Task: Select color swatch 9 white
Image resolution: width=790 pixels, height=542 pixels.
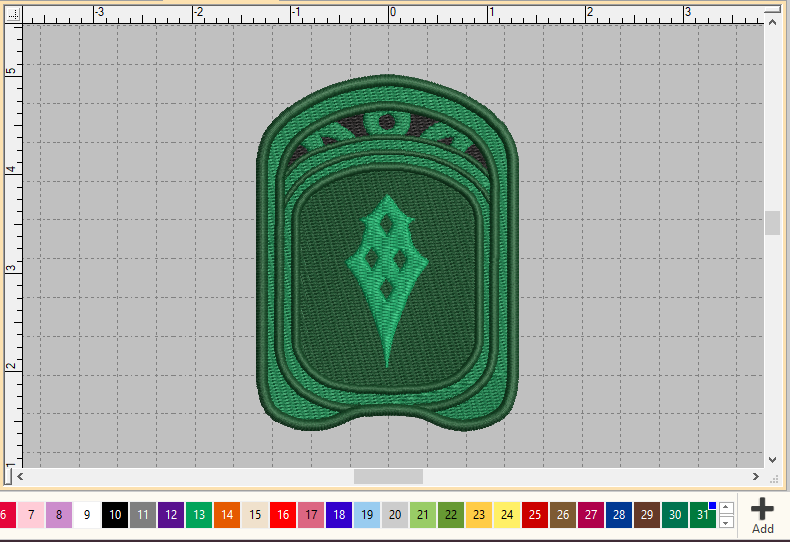Action: point(87,515)
